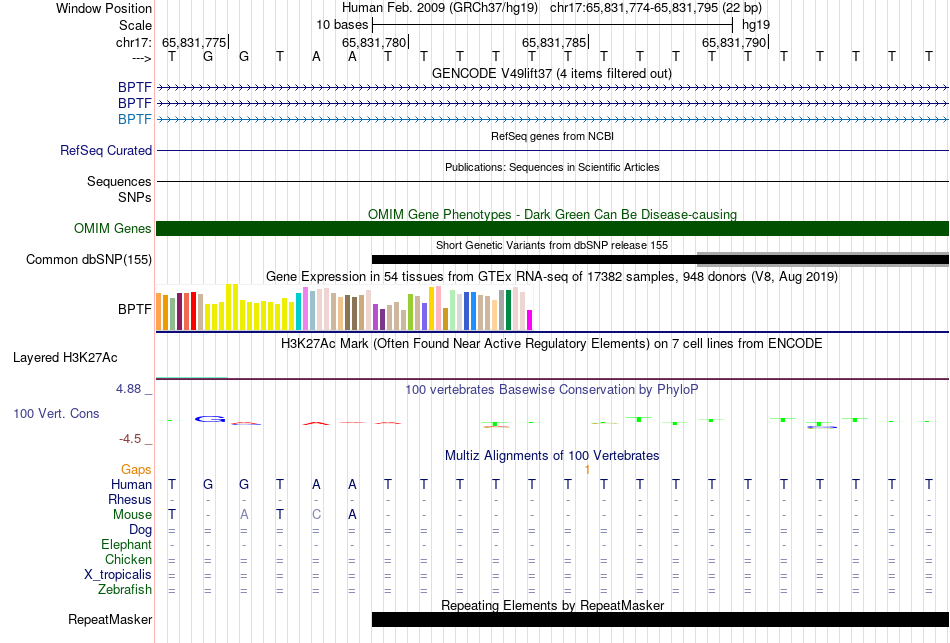This screenshot has height=643, width=950.
Task: Select the Zebrafish alignment row label
Action: pyautogui.click(x=125, y=589)
